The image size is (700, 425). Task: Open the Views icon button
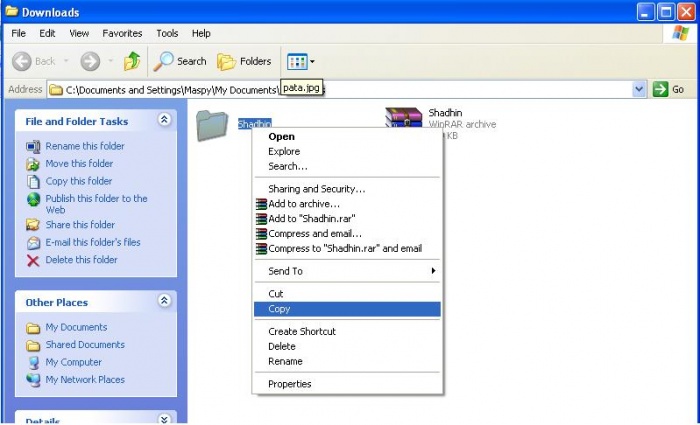297,62
